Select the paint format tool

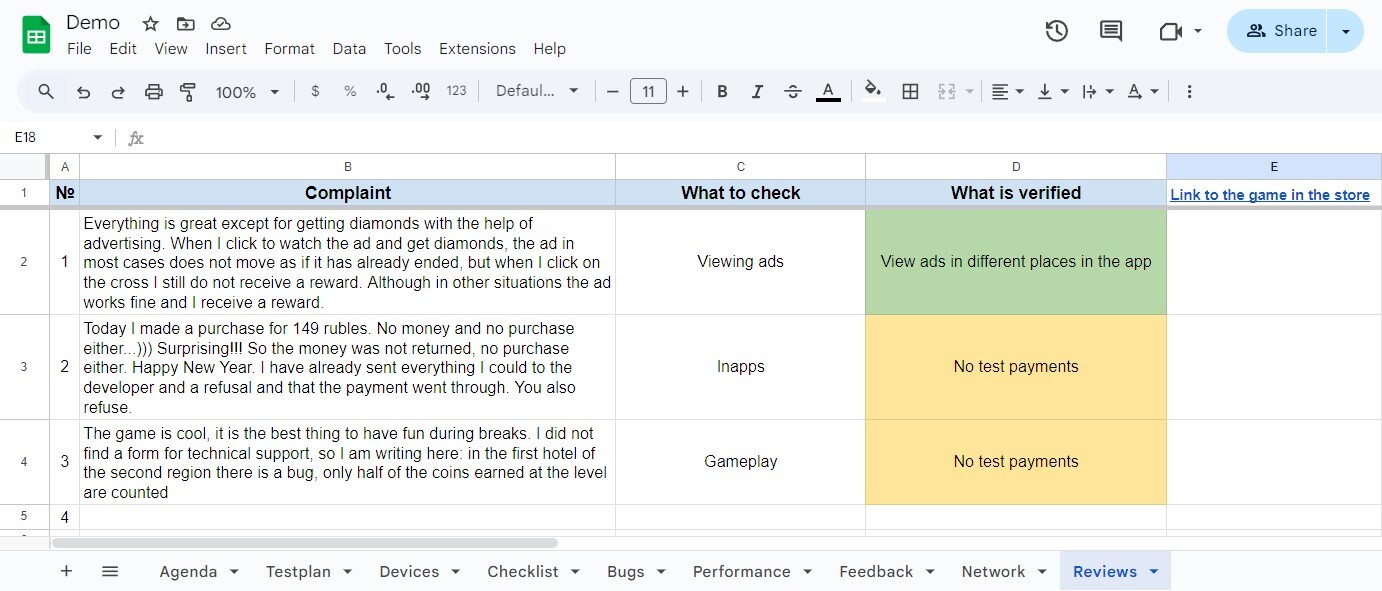tap(187, 92)
